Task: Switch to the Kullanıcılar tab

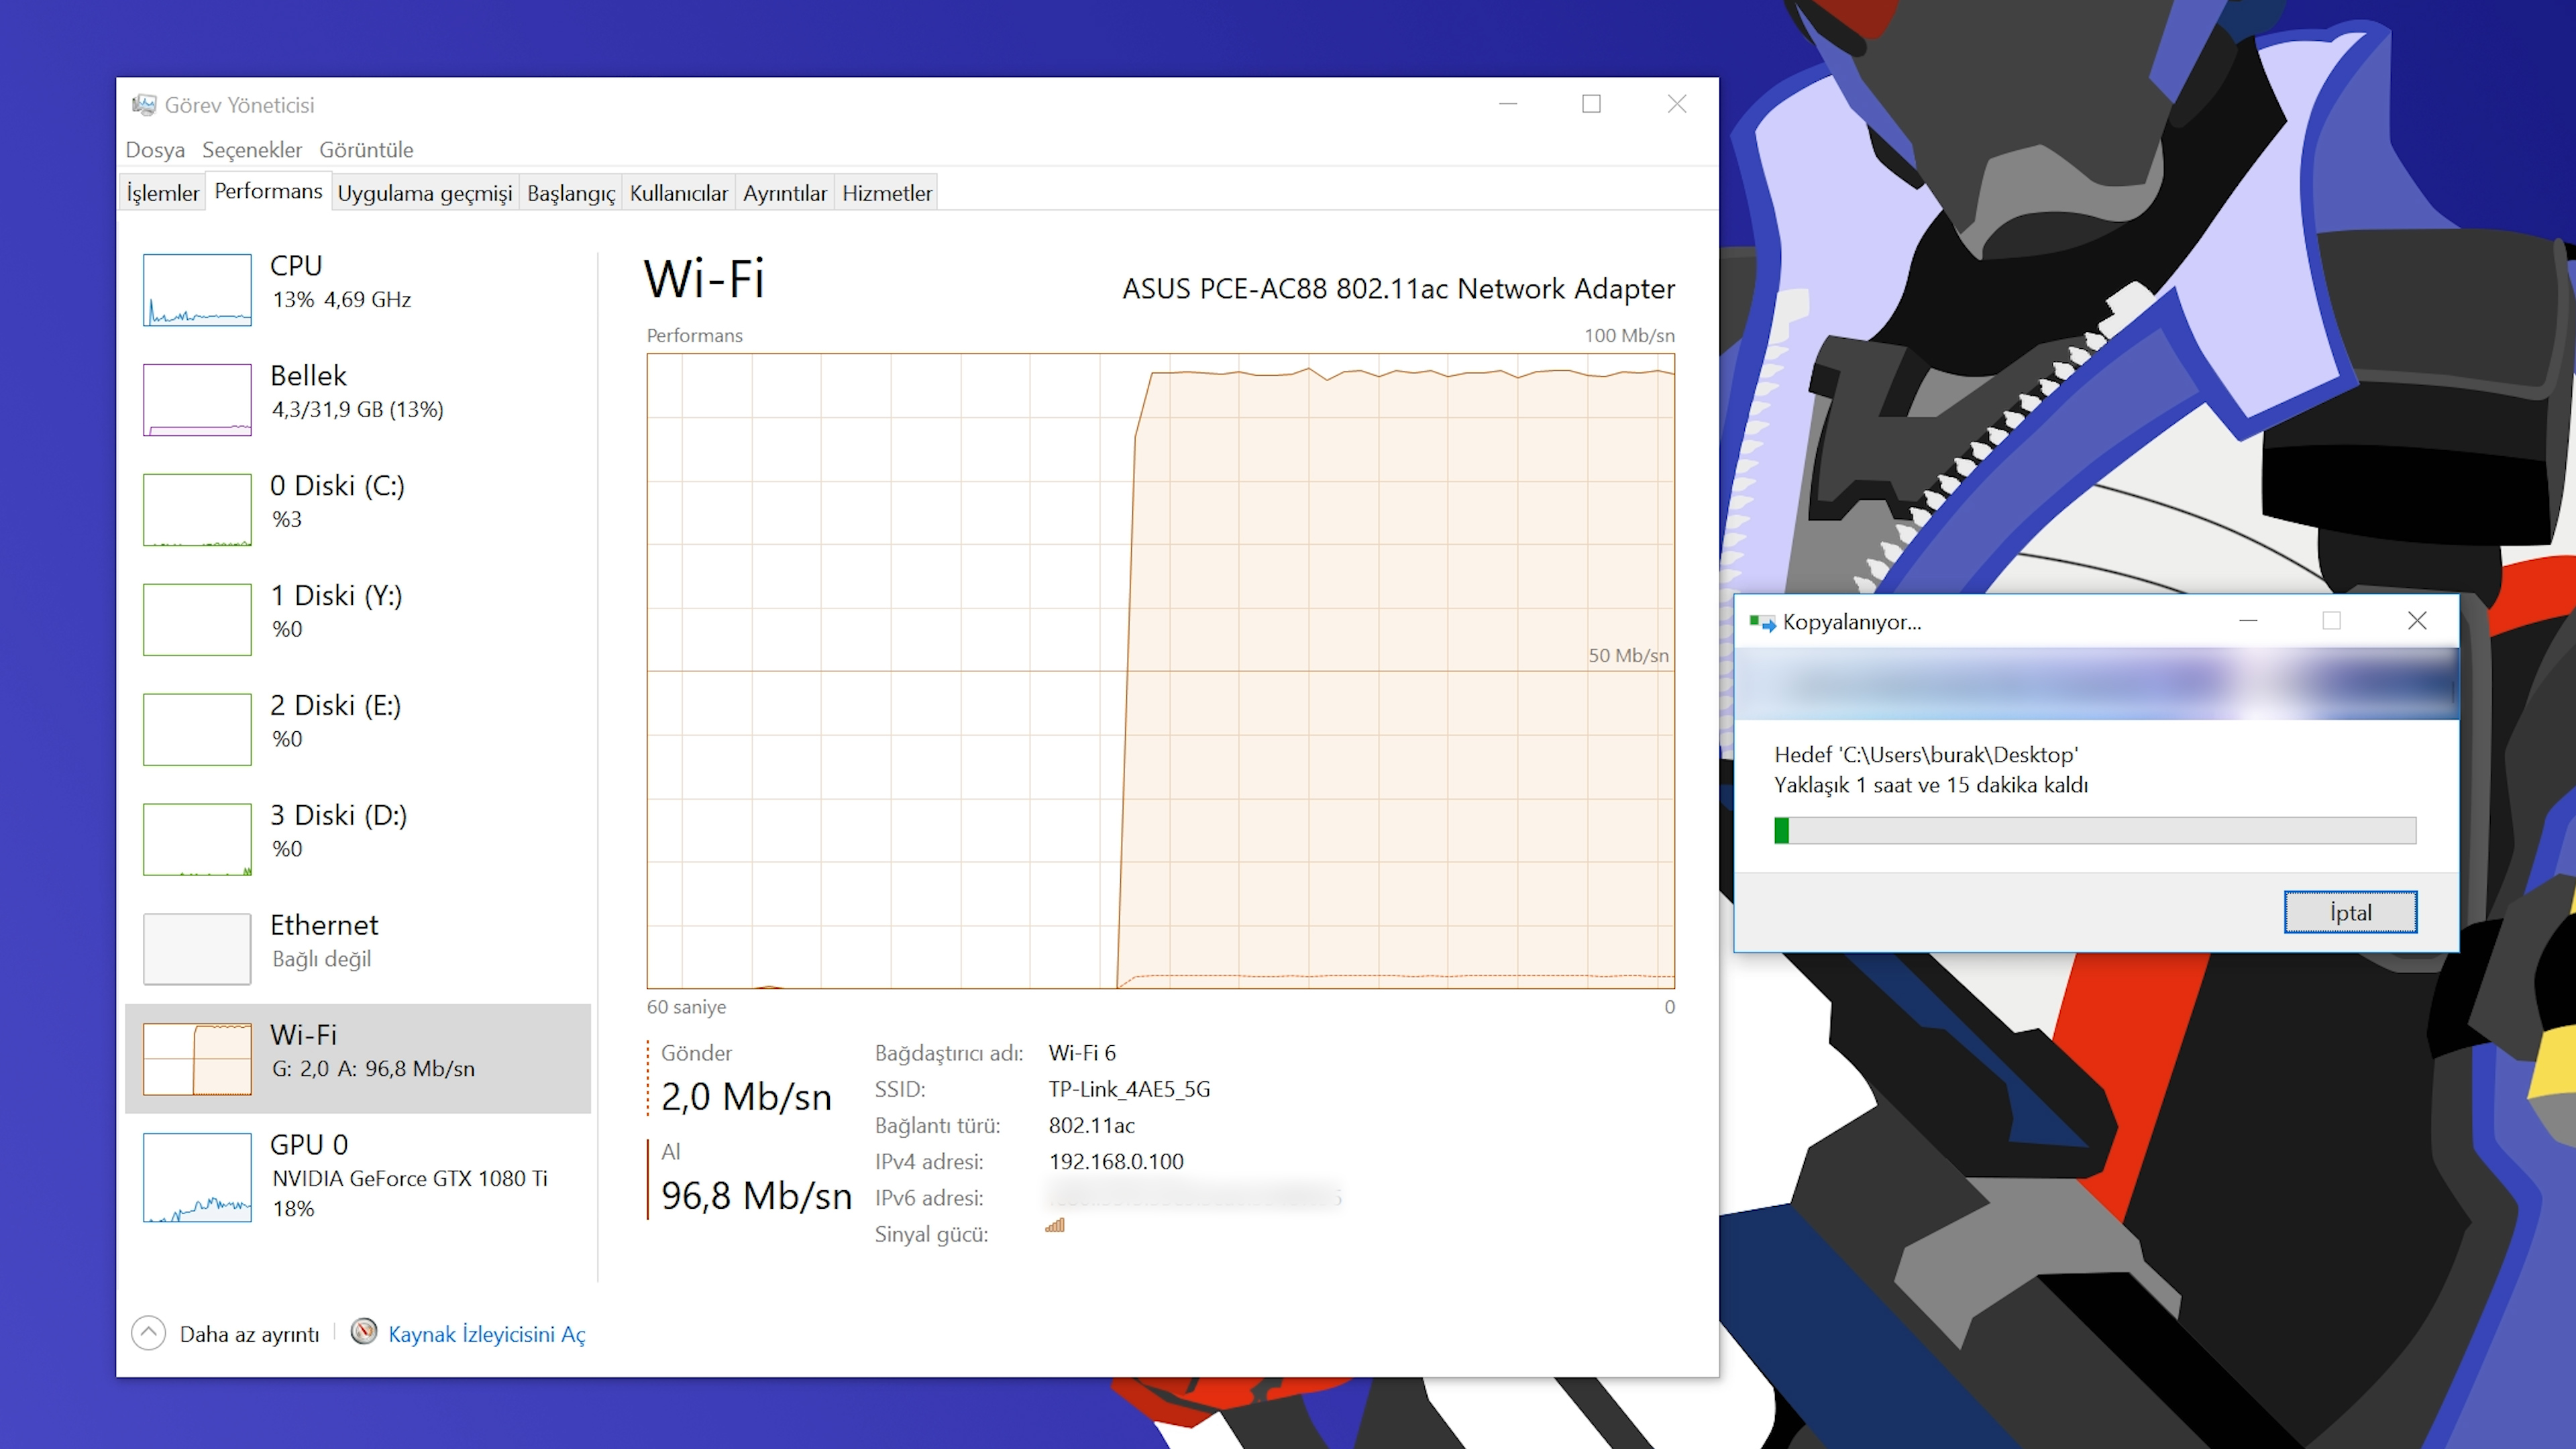Action: tap(679, 193)
